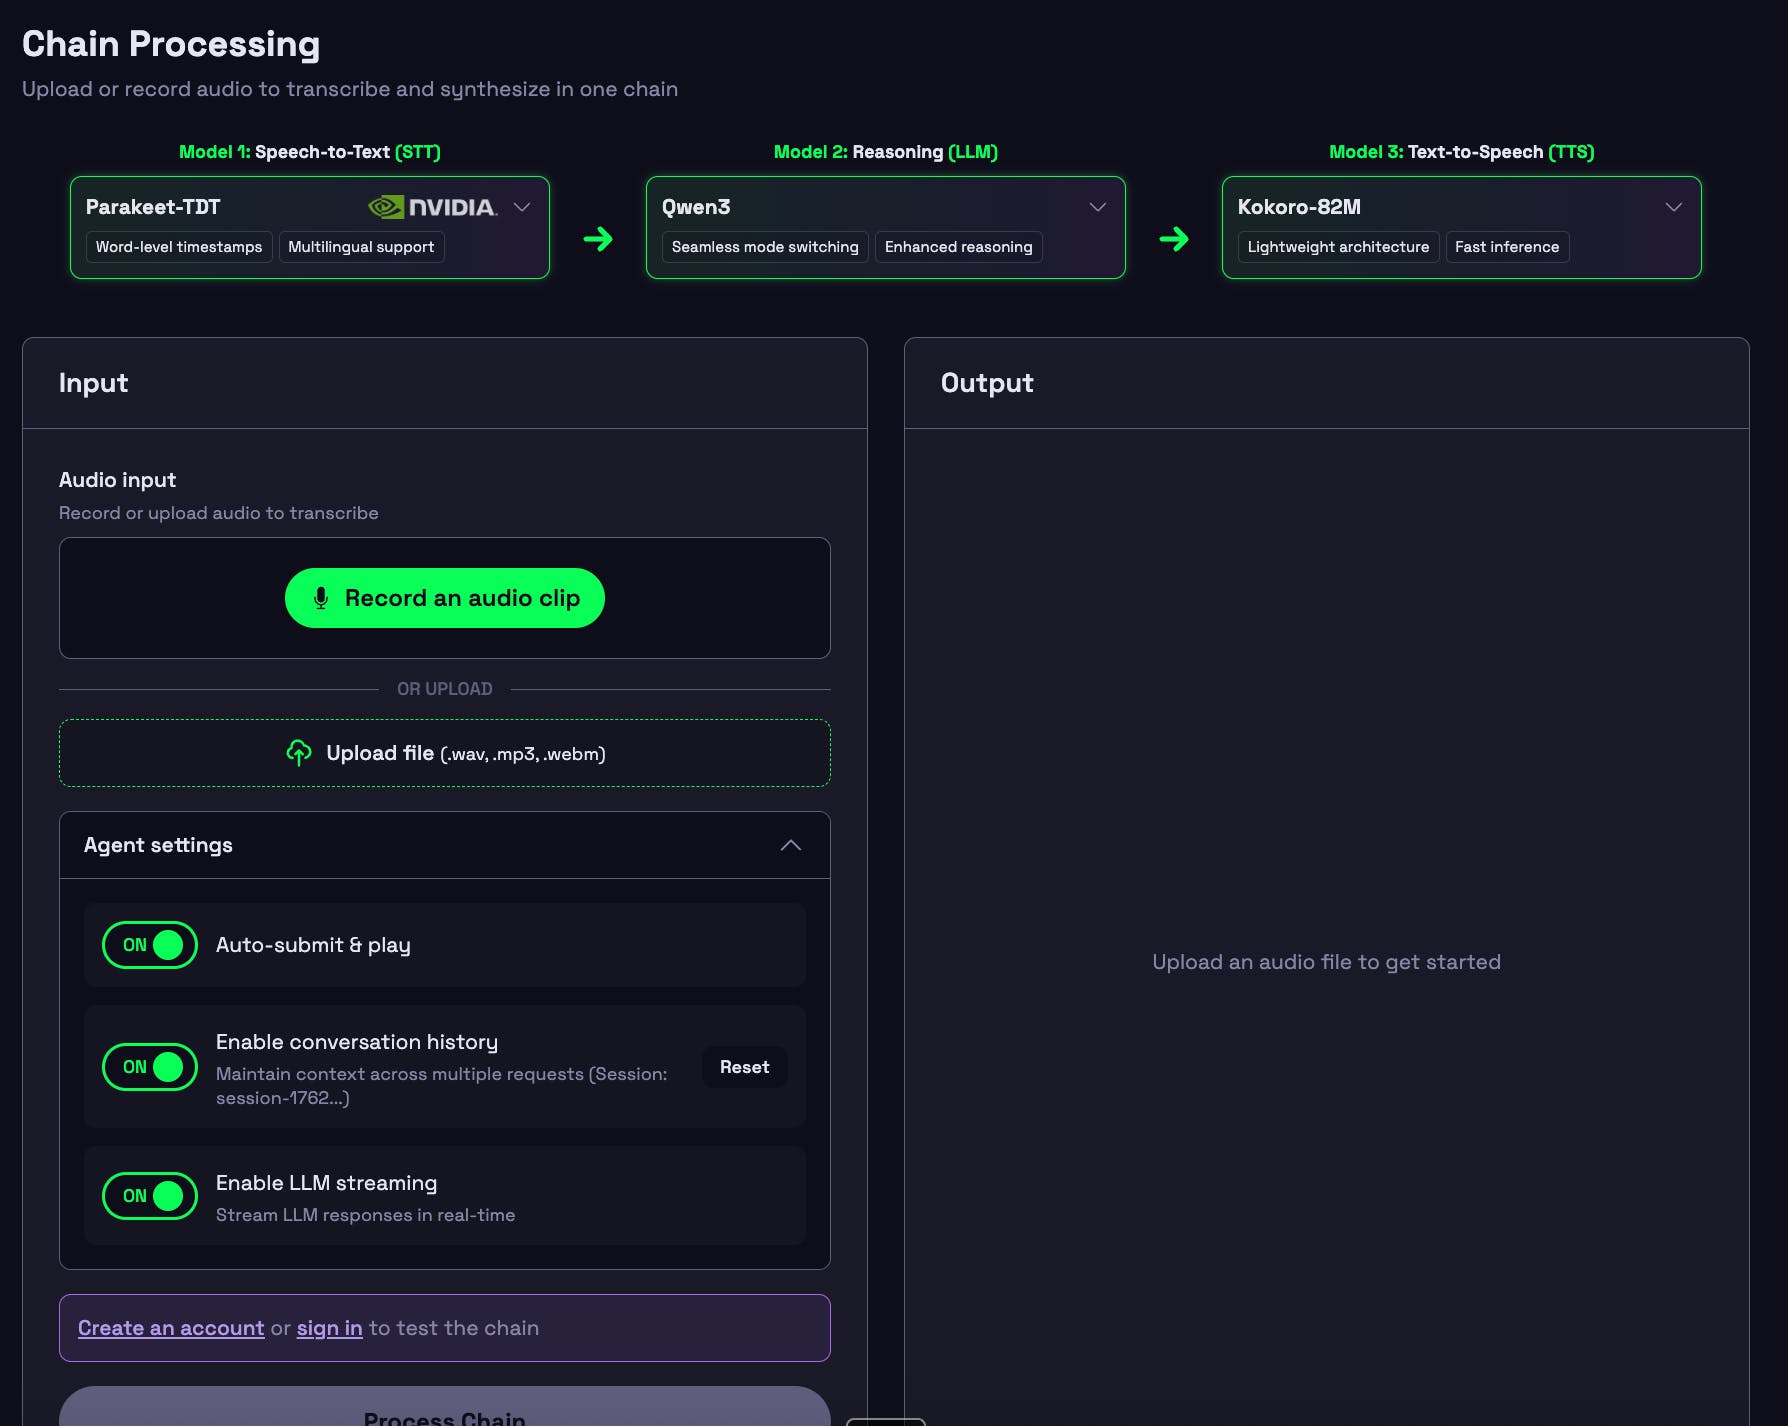Collapse the Agent settings section
Image resolution: width=1788 pixels, height=1426 pixels.
click(x=791, y=845)
